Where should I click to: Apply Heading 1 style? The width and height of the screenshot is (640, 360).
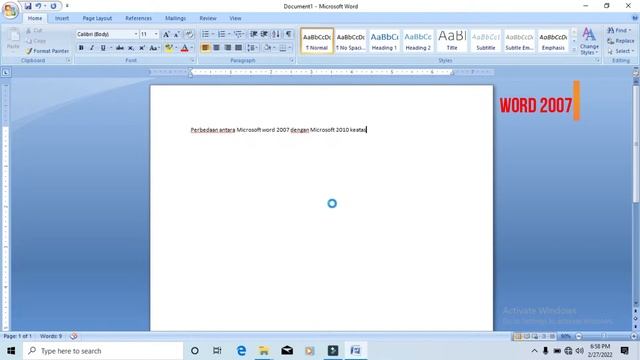[384, 40]
